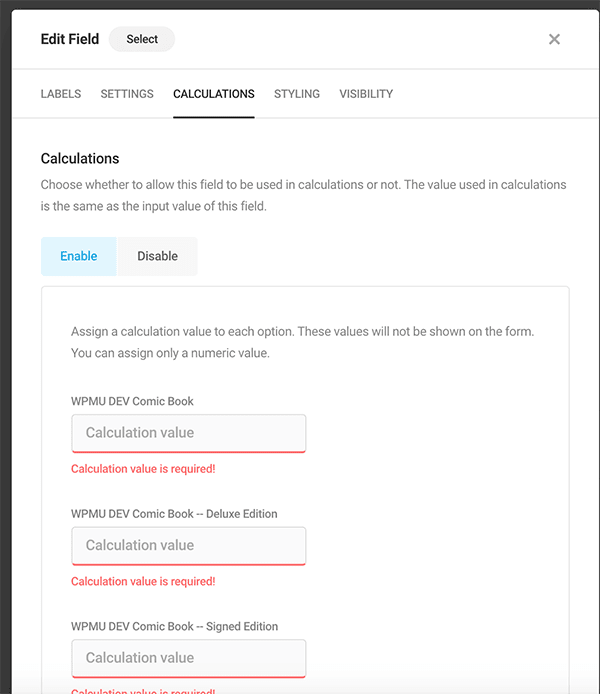Click the Calculations section heading
This screenshot has height=694, width=600.
coord(80,158)
